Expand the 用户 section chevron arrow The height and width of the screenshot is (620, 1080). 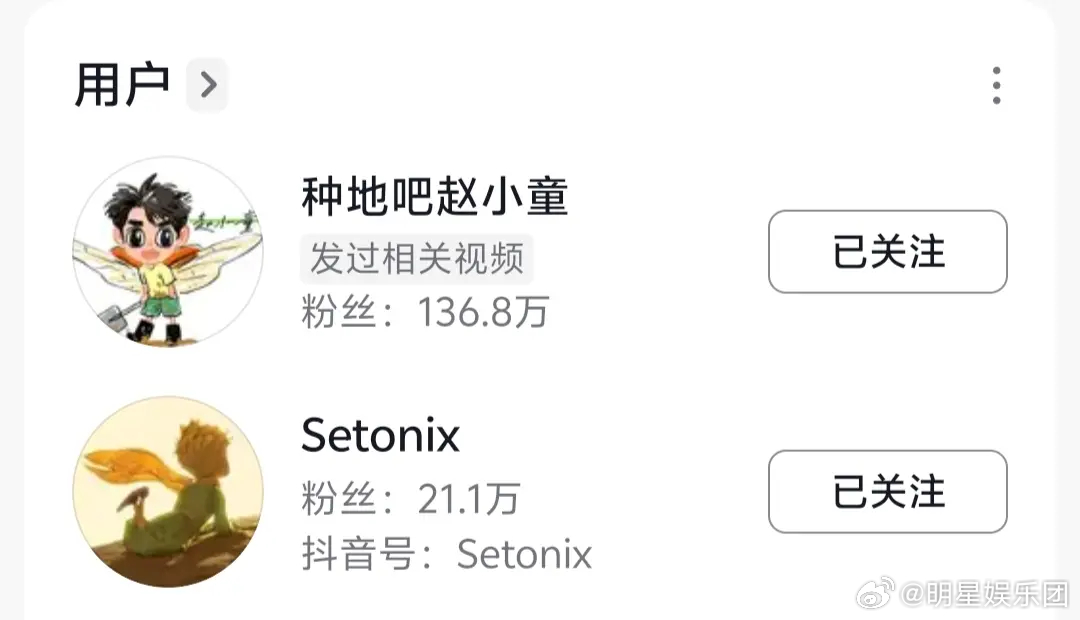[x=207, y=85]
